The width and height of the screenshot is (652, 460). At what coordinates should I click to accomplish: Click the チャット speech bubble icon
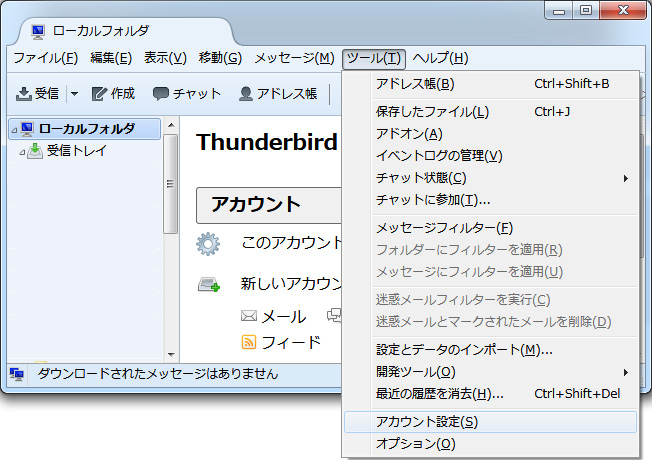coord(161,94)
